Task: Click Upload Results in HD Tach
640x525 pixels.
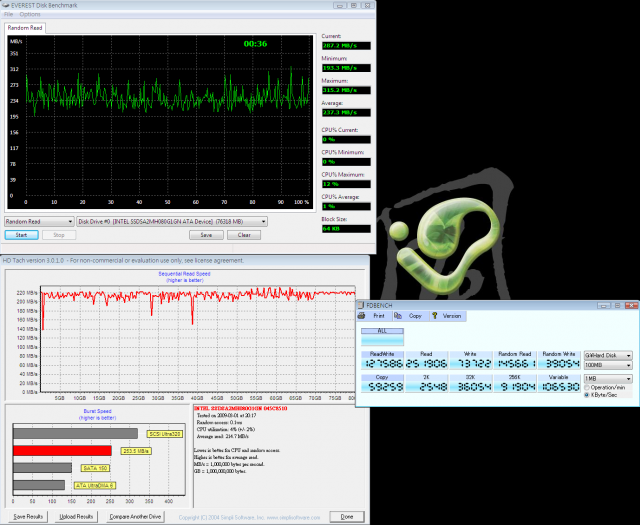Action: (76, 516)
